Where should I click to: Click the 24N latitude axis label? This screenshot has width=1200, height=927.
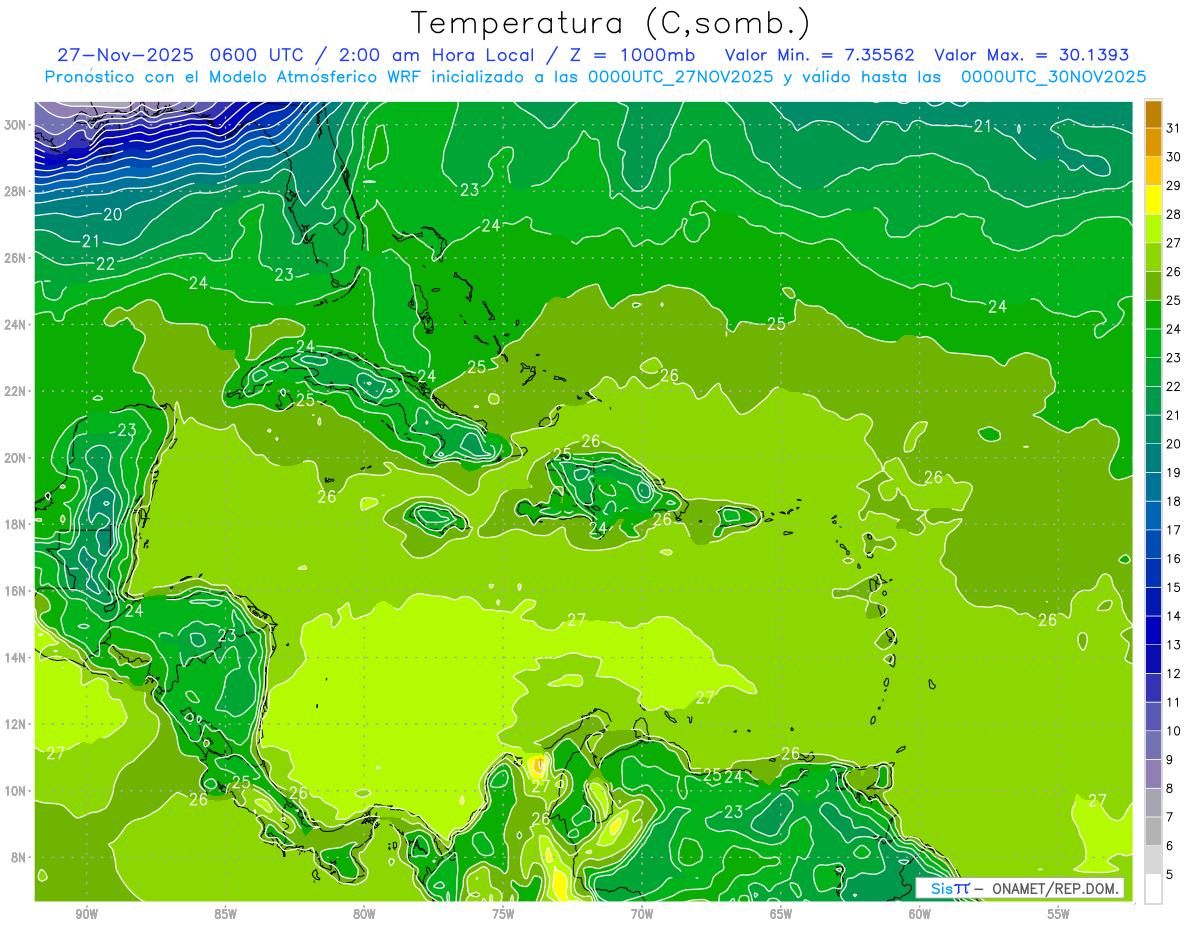click(x=17, y=325)
